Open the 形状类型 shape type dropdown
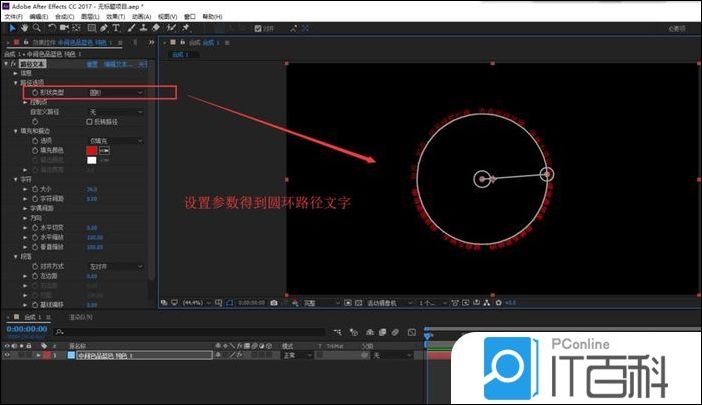Viewport: 702px width, 405px height. point(115,93)
